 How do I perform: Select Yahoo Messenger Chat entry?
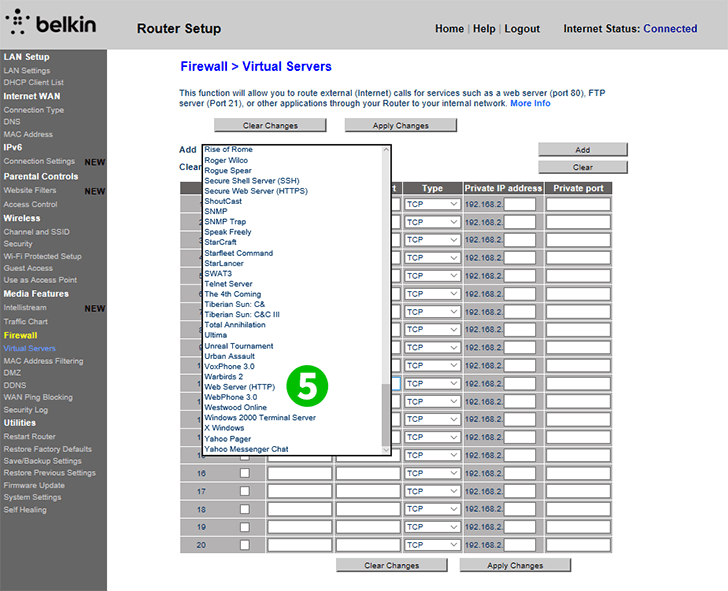pyautogui.click(x=246, y=449)
